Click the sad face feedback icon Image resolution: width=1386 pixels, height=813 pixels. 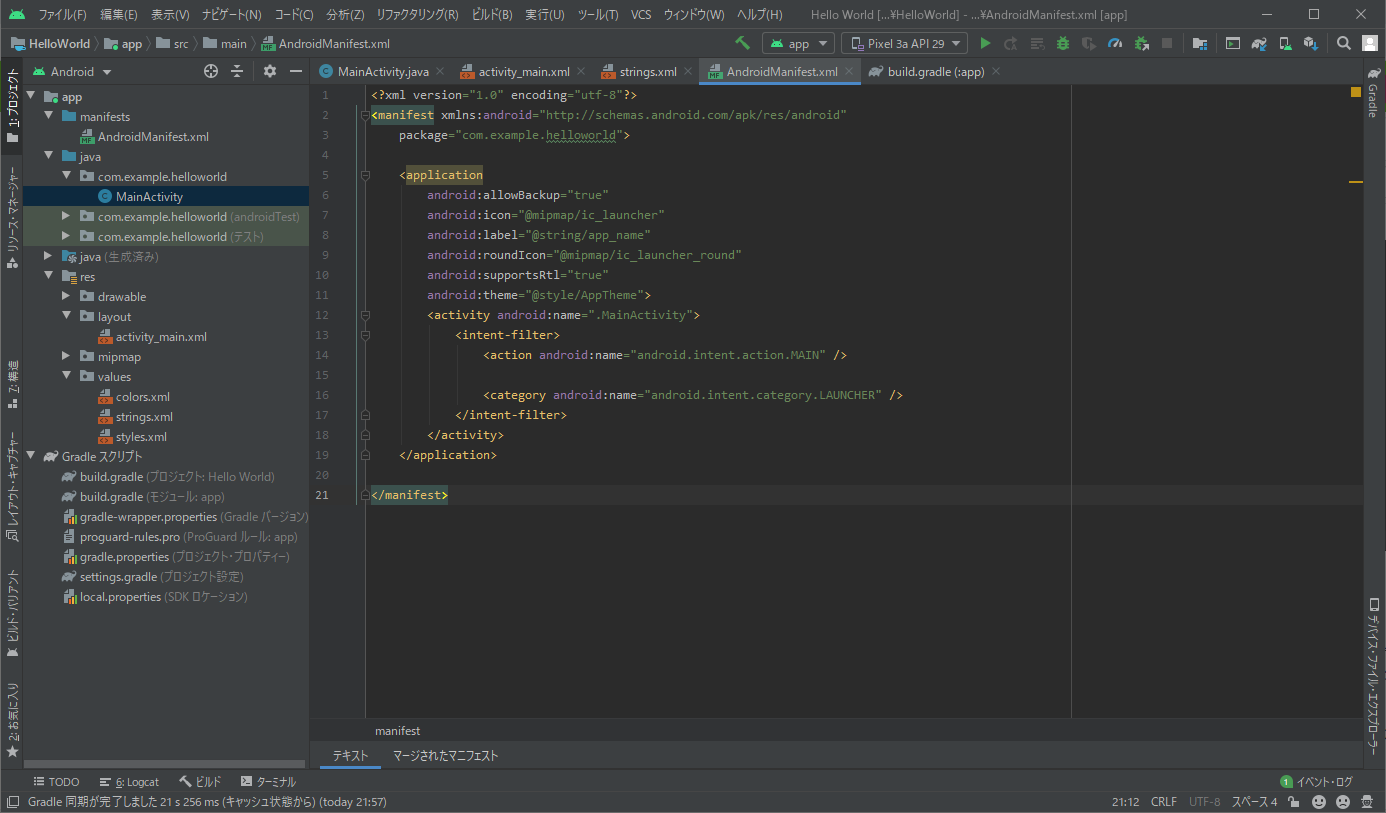(x=1342, y=802)
